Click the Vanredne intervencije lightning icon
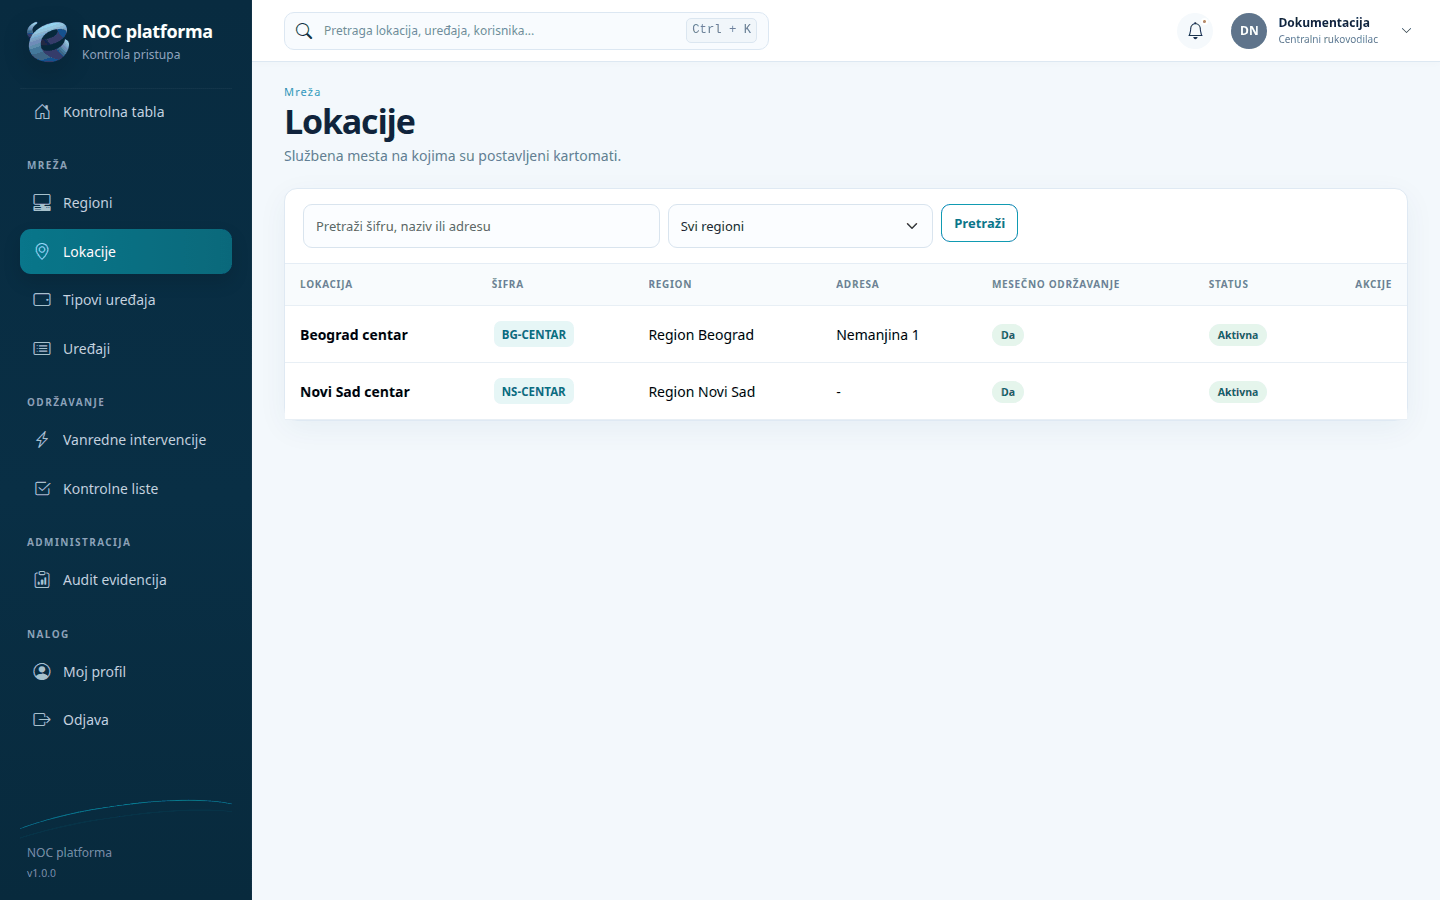The image size is (1440, 900). [42, 440]
